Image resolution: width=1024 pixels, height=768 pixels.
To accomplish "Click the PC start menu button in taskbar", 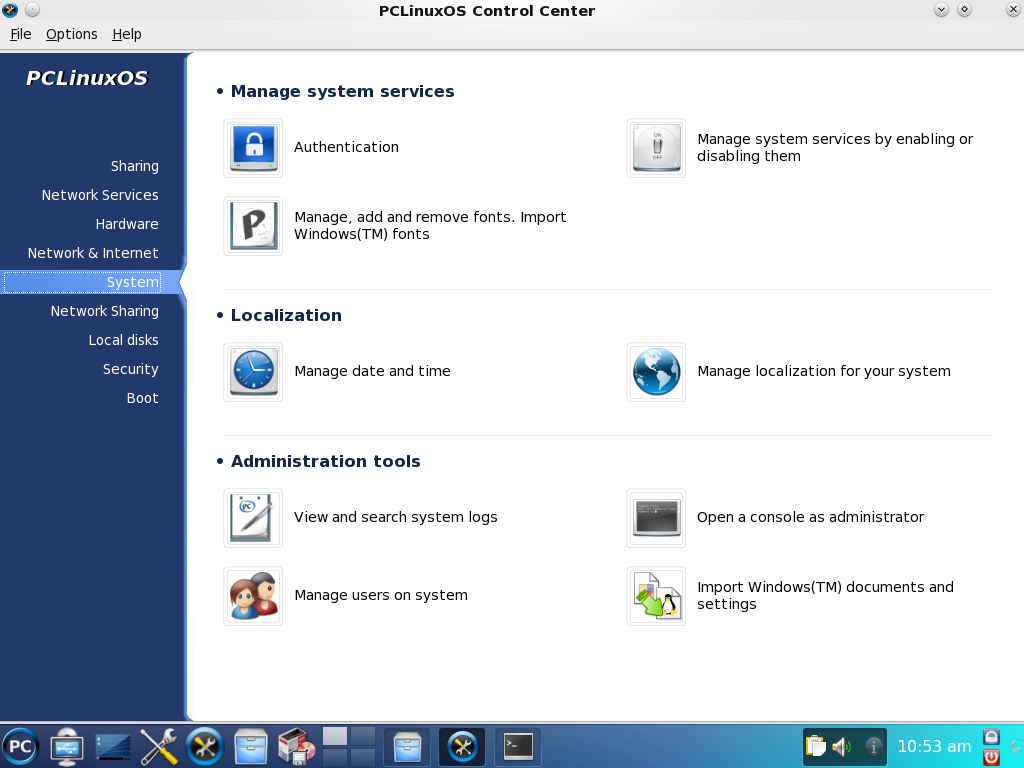I will (20, 746).
